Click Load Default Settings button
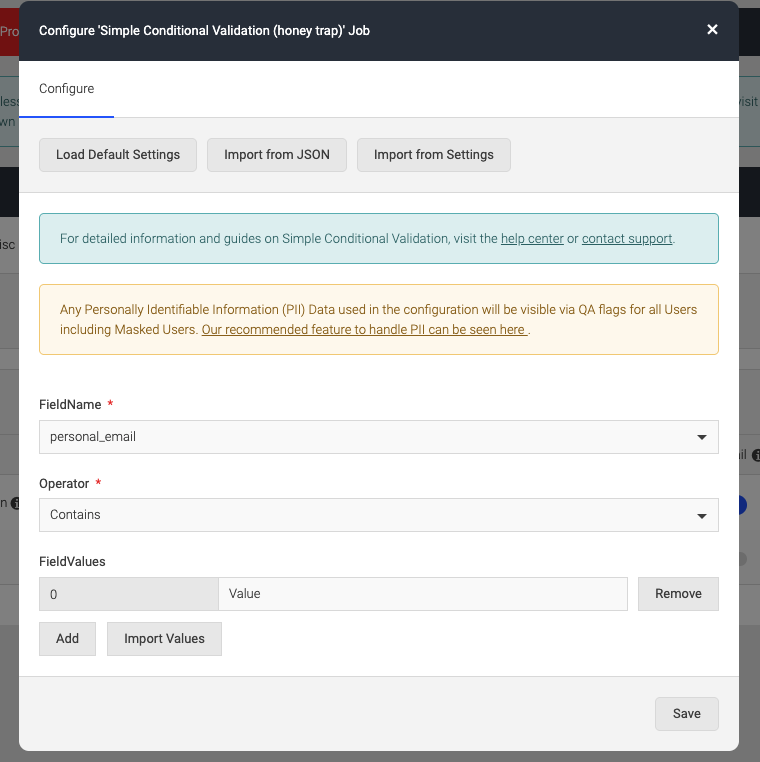This screenshot has height=762, width=760. pyautogui.click(x=118, y=155)
